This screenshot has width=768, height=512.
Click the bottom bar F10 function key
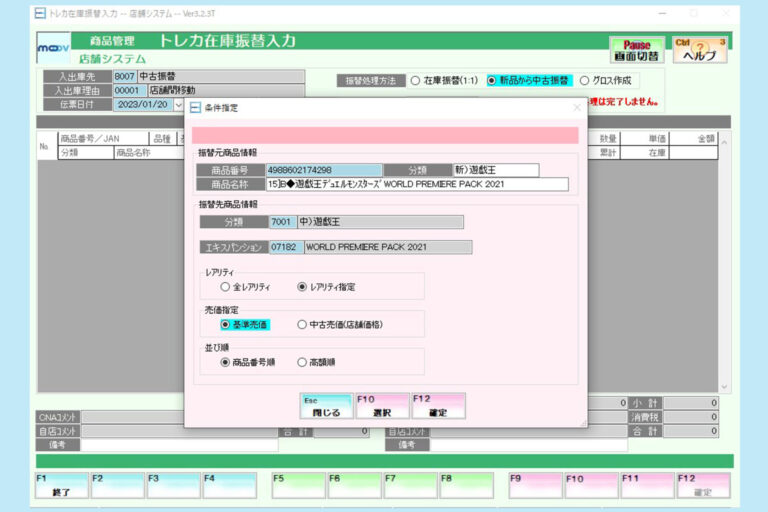point(591,485)
